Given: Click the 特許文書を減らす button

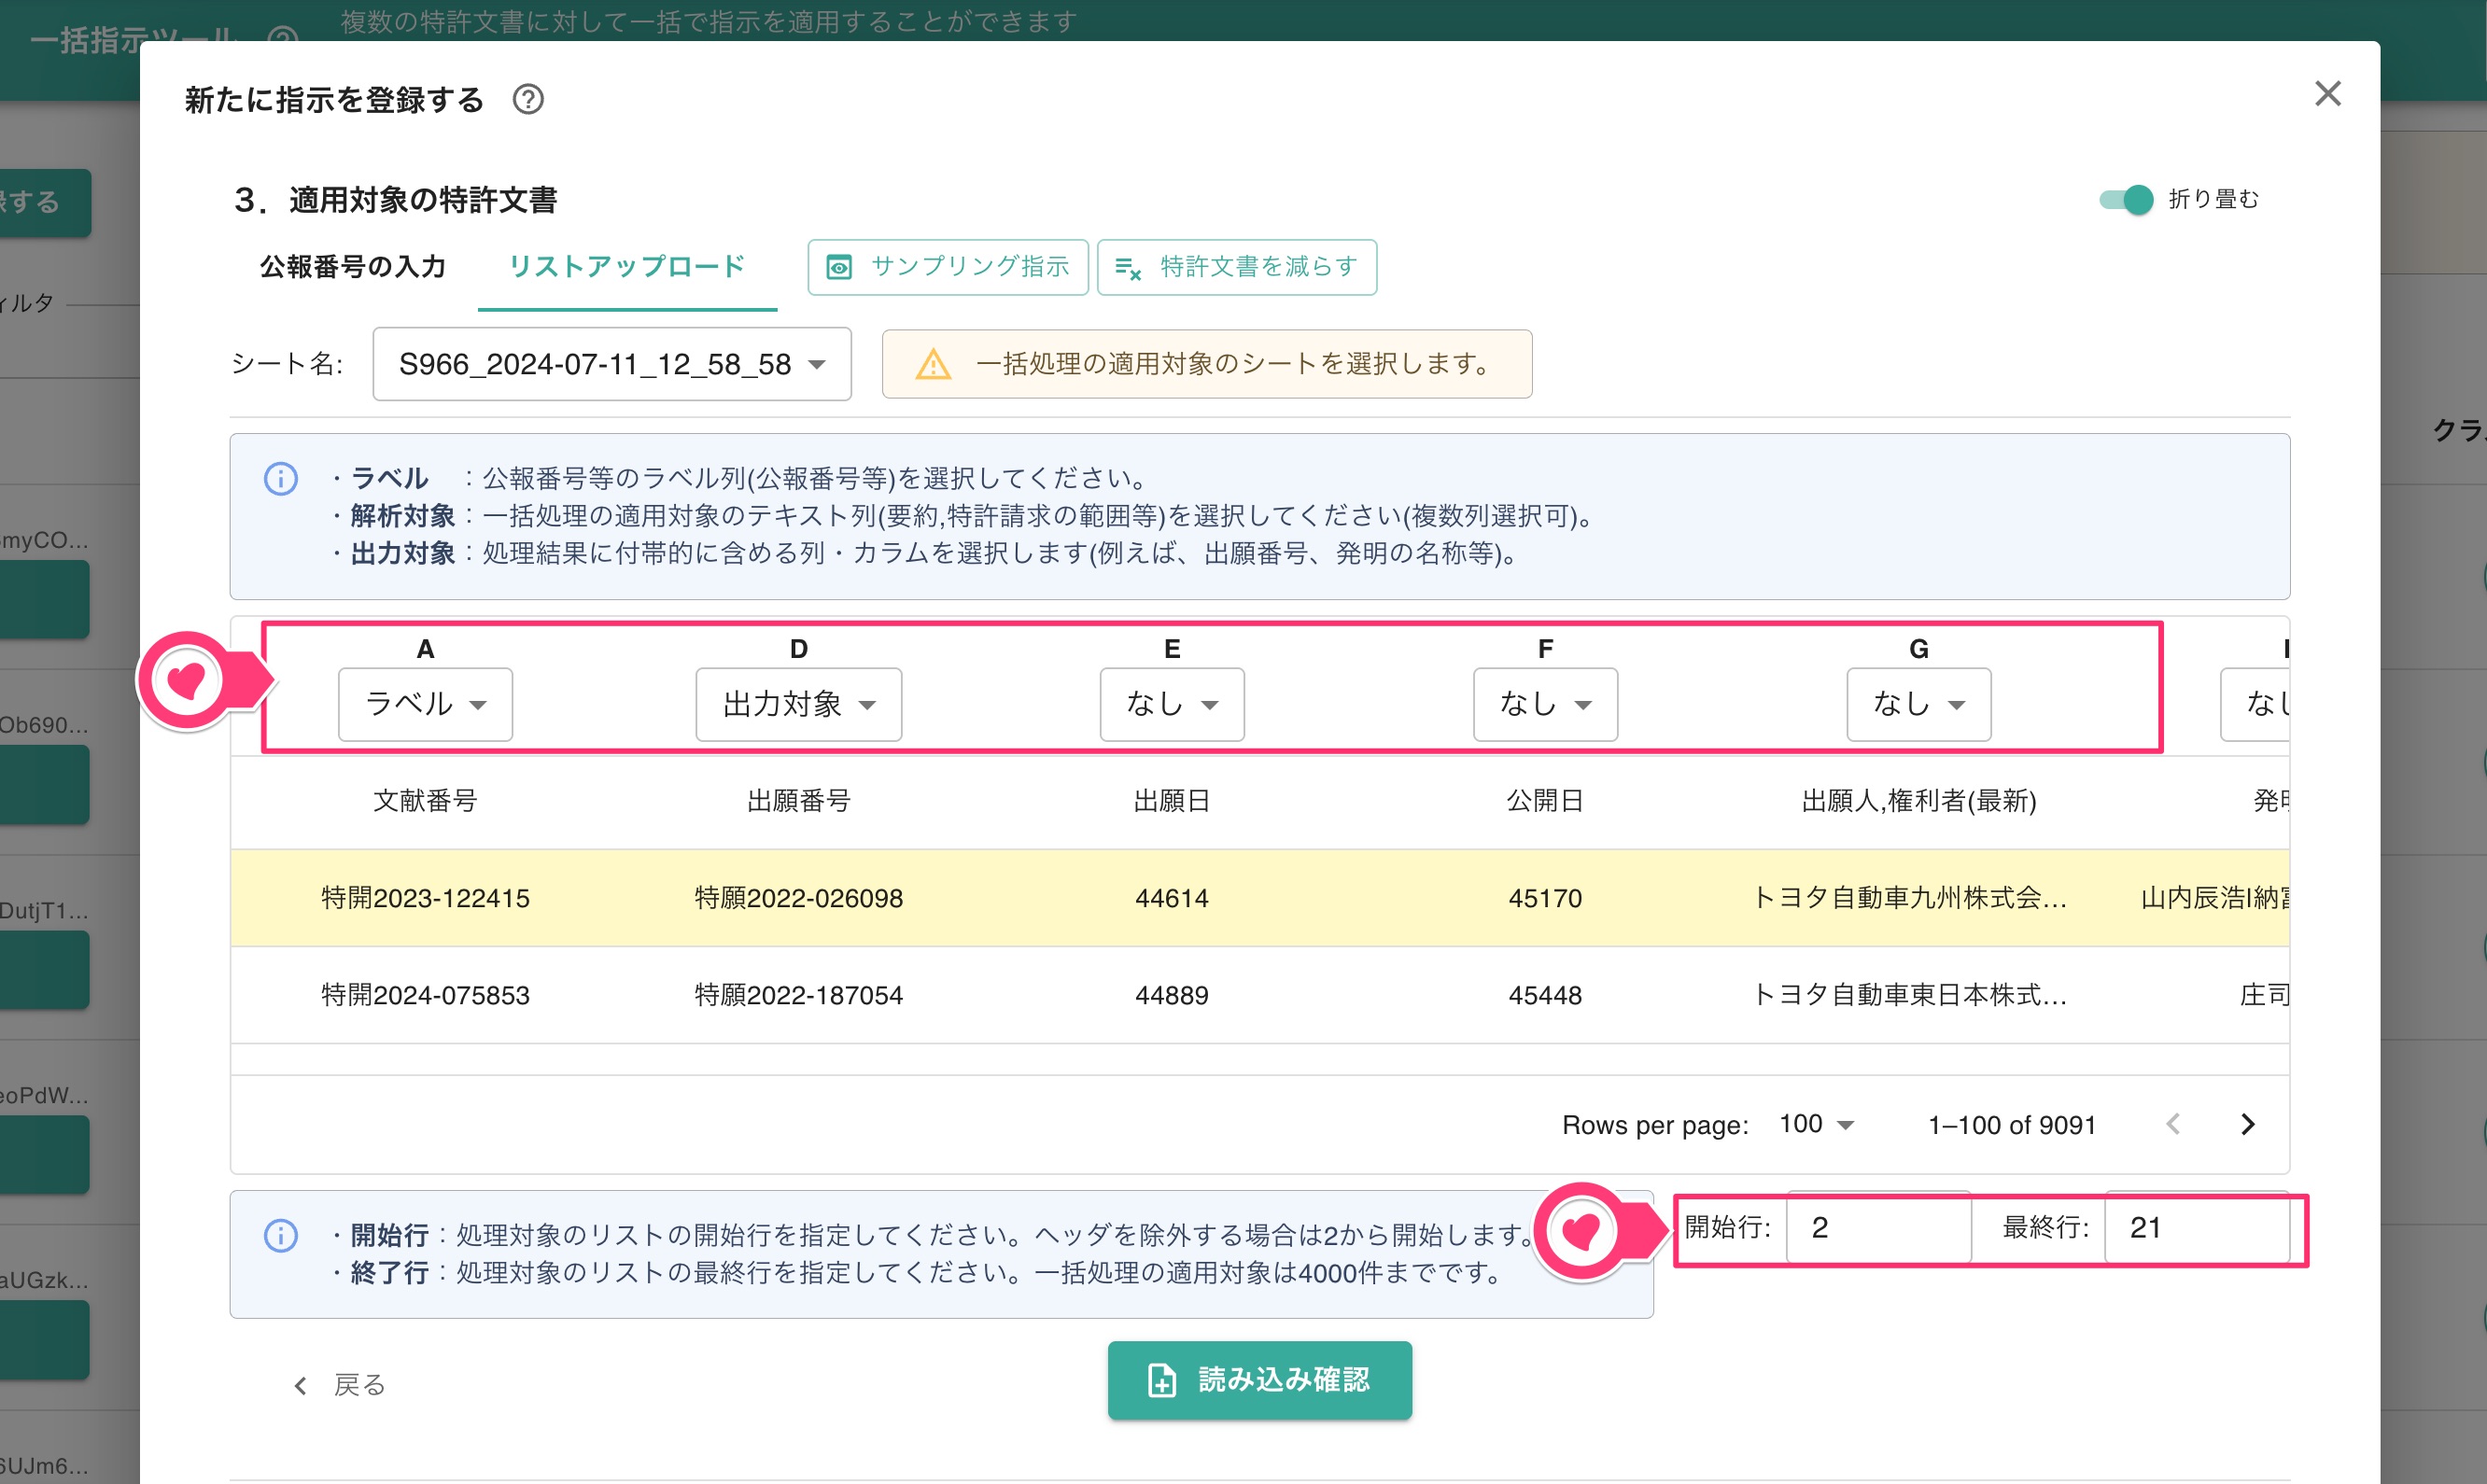Looking at the screenshot, I should [x=1236, y=267].
